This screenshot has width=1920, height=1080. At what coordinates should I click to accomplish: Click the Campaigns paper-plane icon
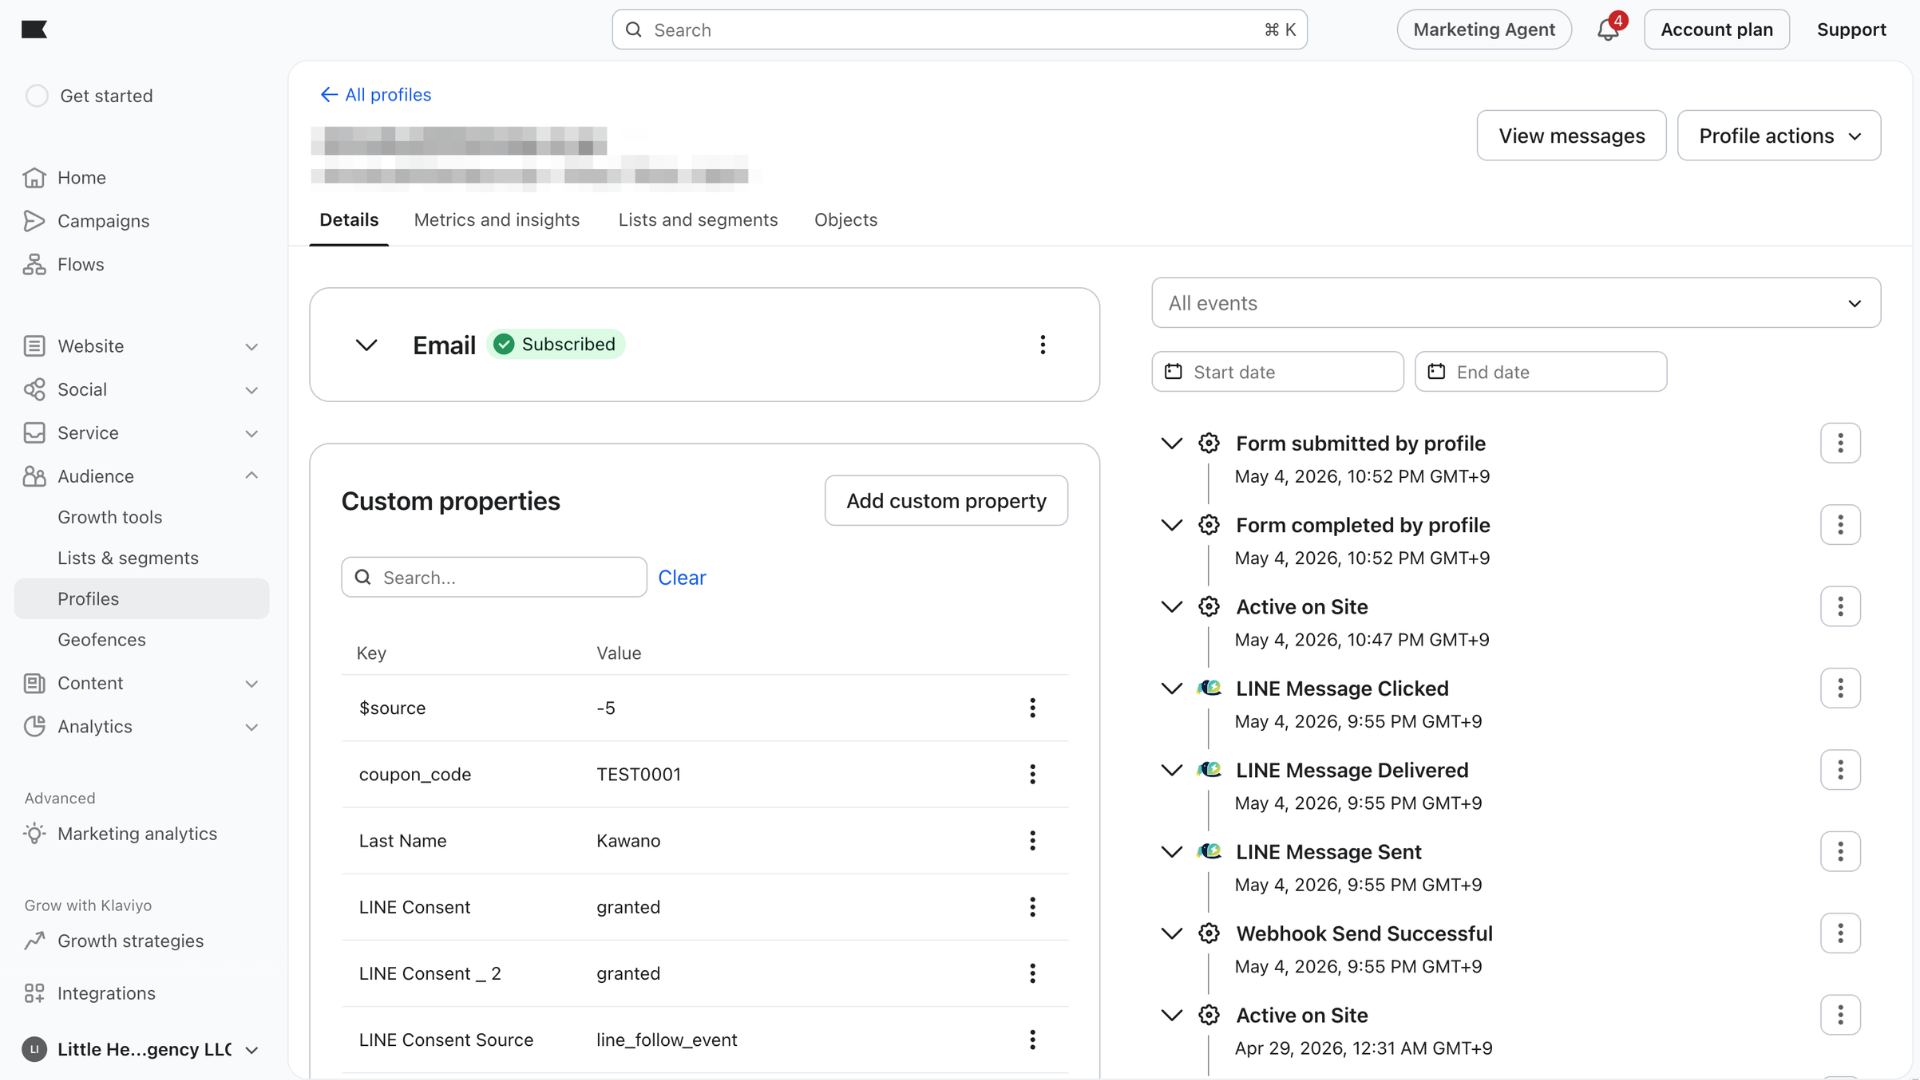[34, 221]
